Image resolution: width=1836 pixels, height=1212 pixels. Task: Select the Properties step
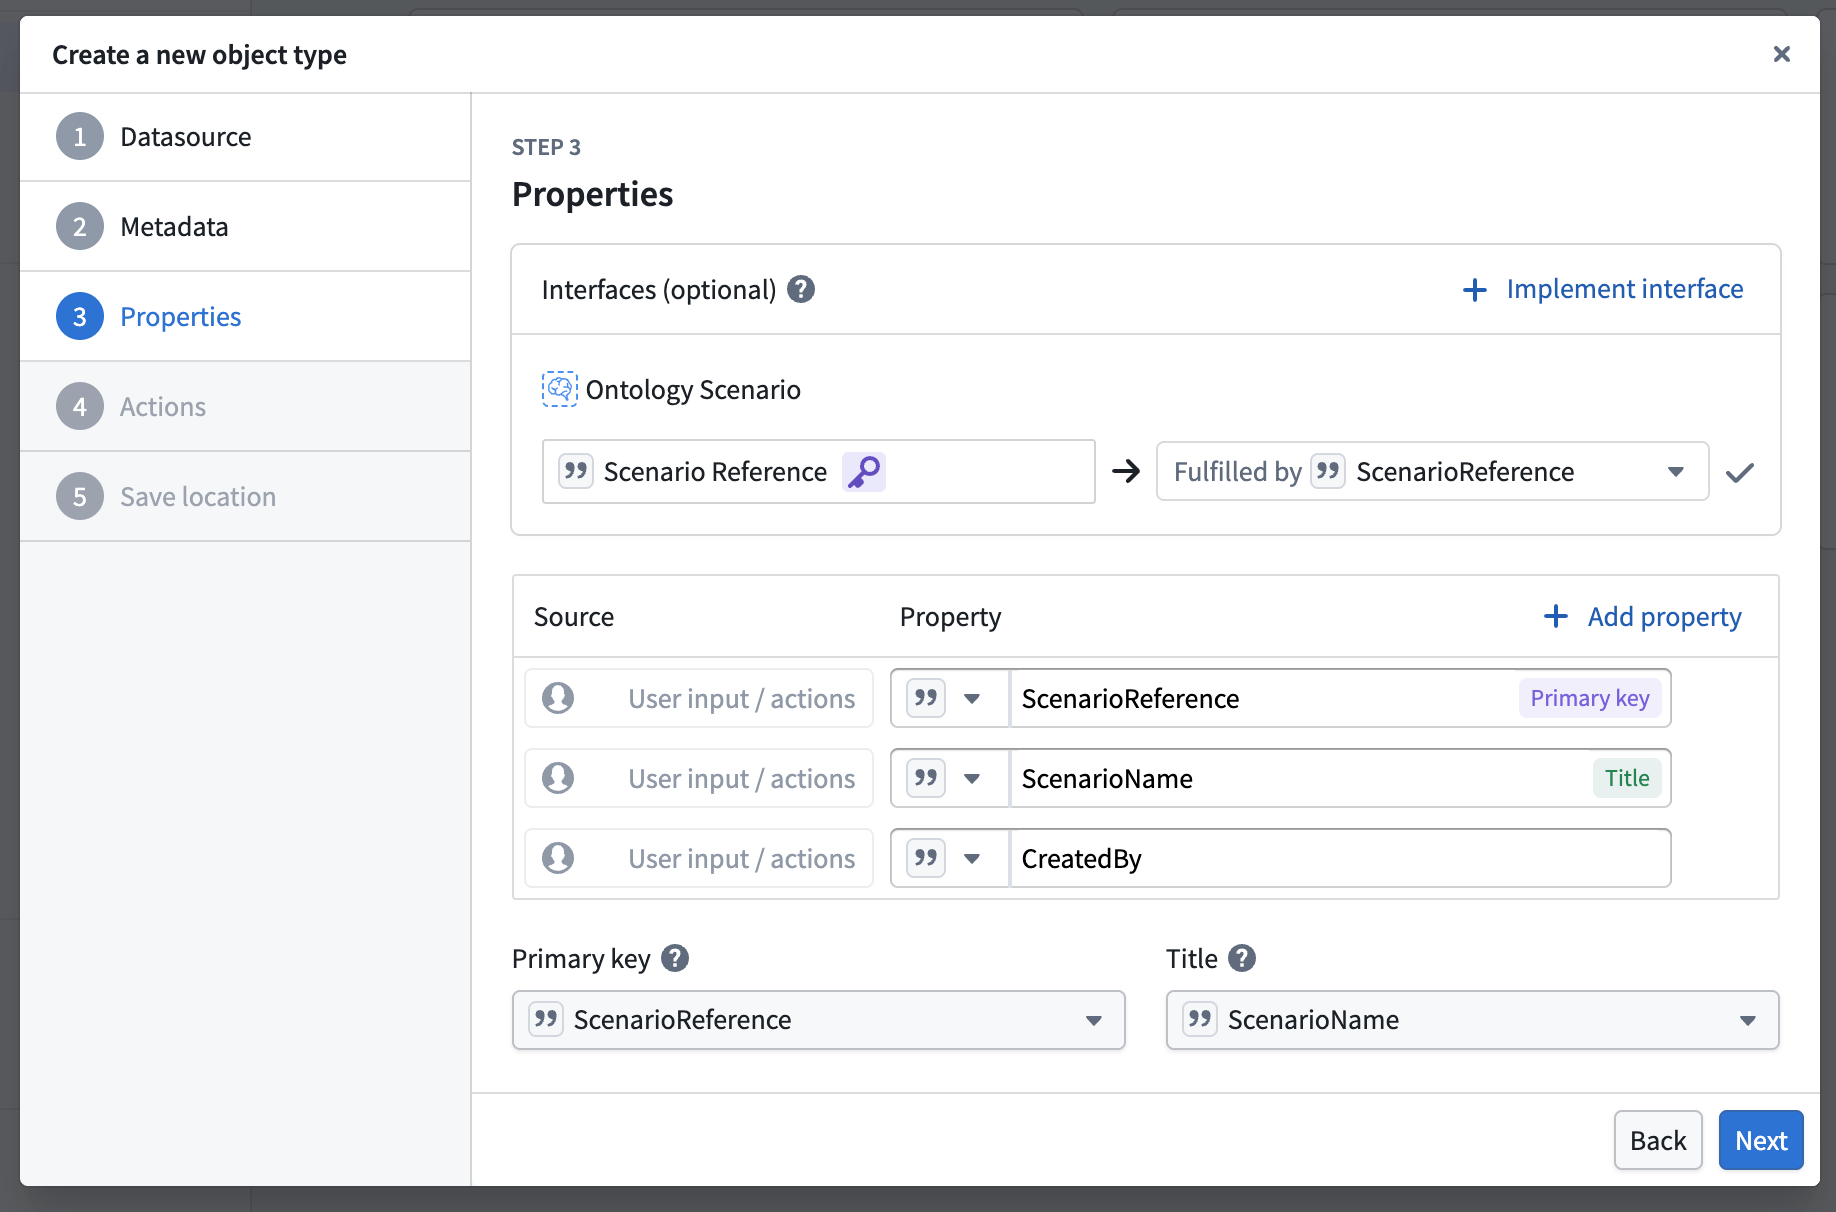[x=245, y=317]
